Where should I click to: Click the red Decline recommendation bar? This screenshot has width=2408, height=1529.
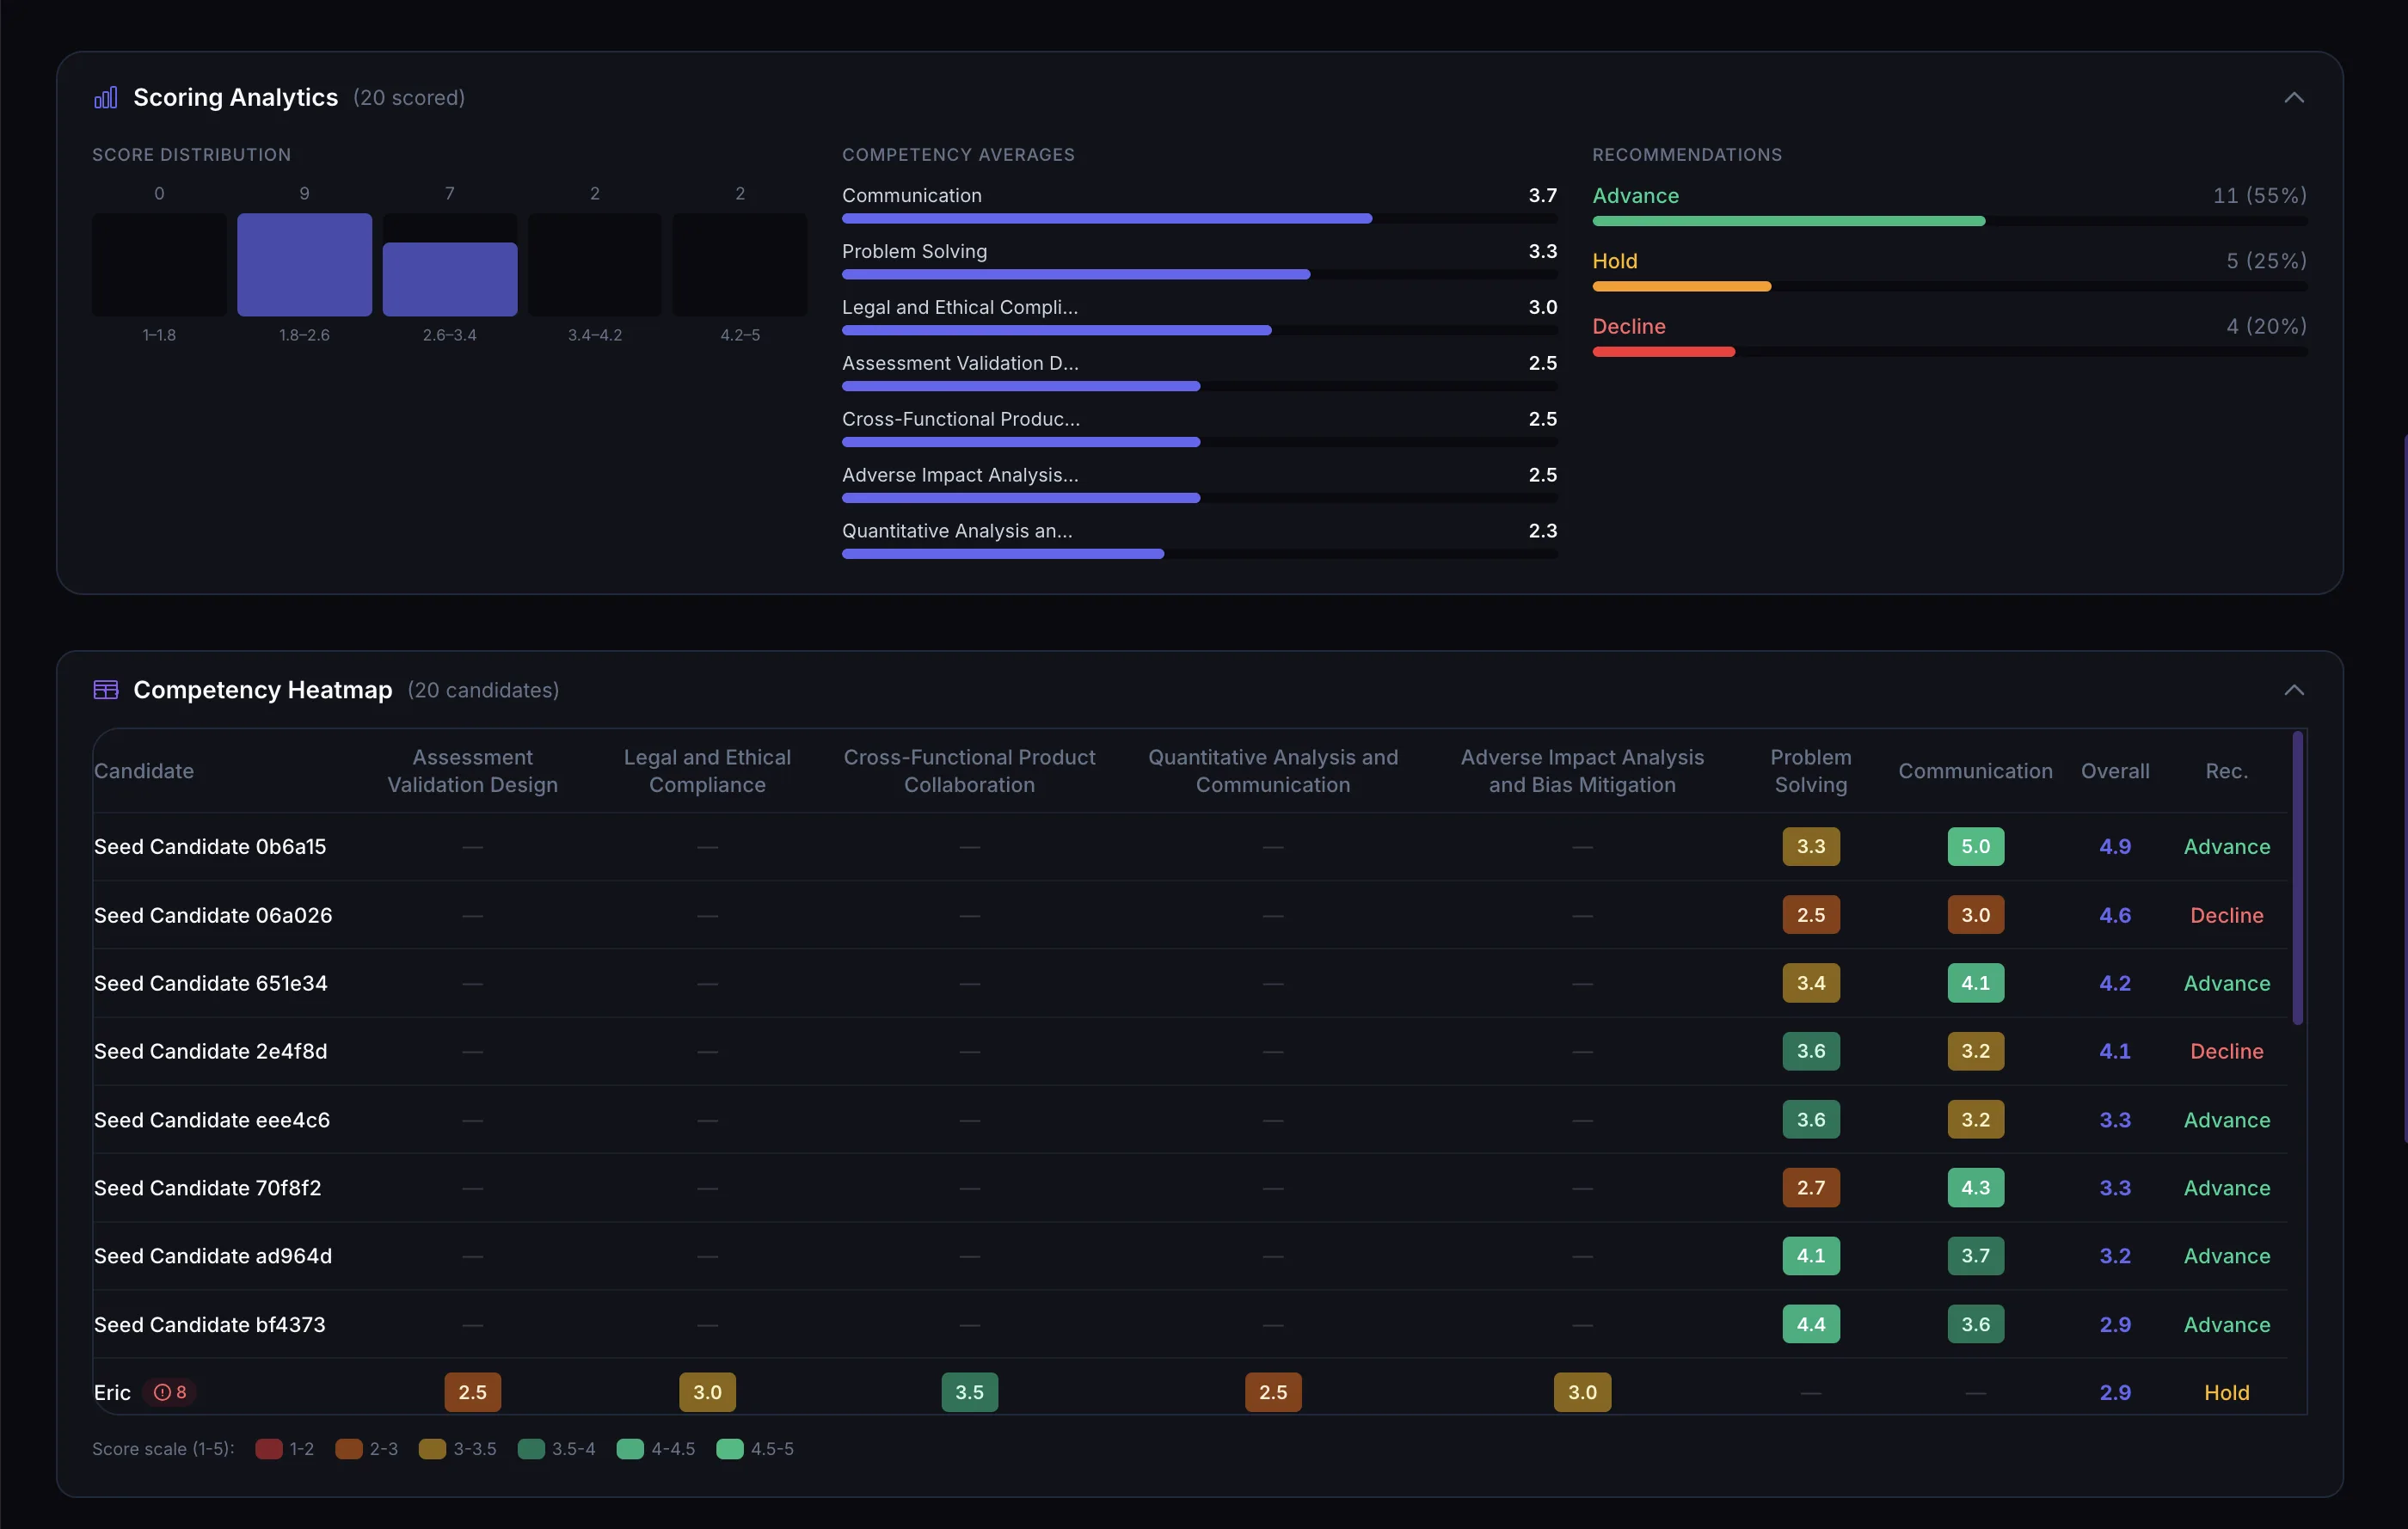pyautogui.click(x=1663, y=352)
